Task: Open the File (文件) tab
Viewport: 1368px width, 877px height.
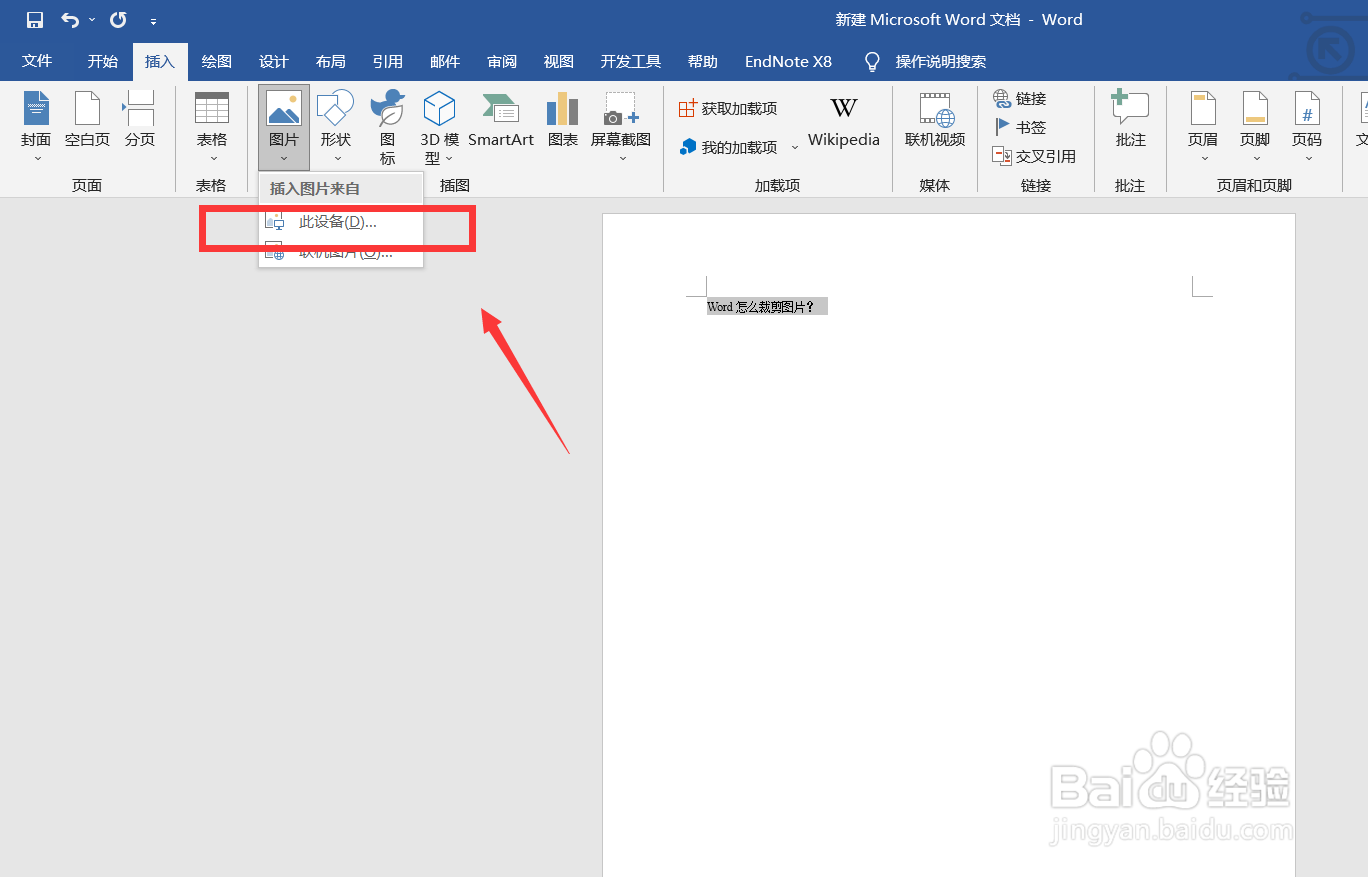Action: click(x=37, y=61)
